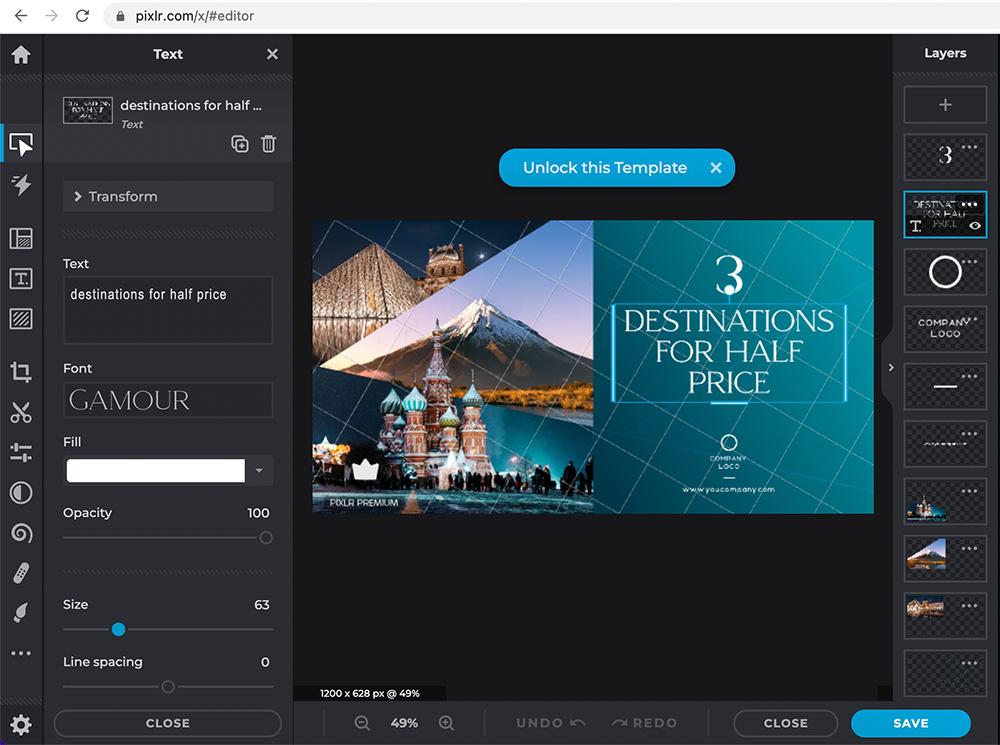Image resolution: width=1000 pixels, height=745 pixels.
Task: Click the Opacity slider handle
Action: click(x=266, y=538)
